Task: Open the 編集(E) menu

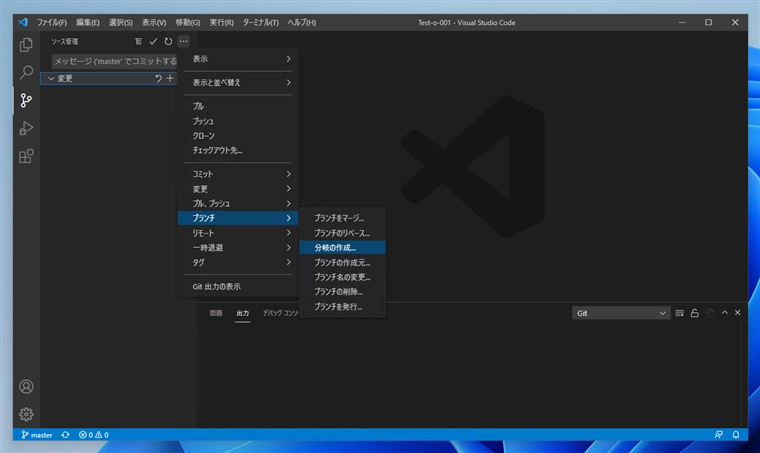Action: pos(88,22)
